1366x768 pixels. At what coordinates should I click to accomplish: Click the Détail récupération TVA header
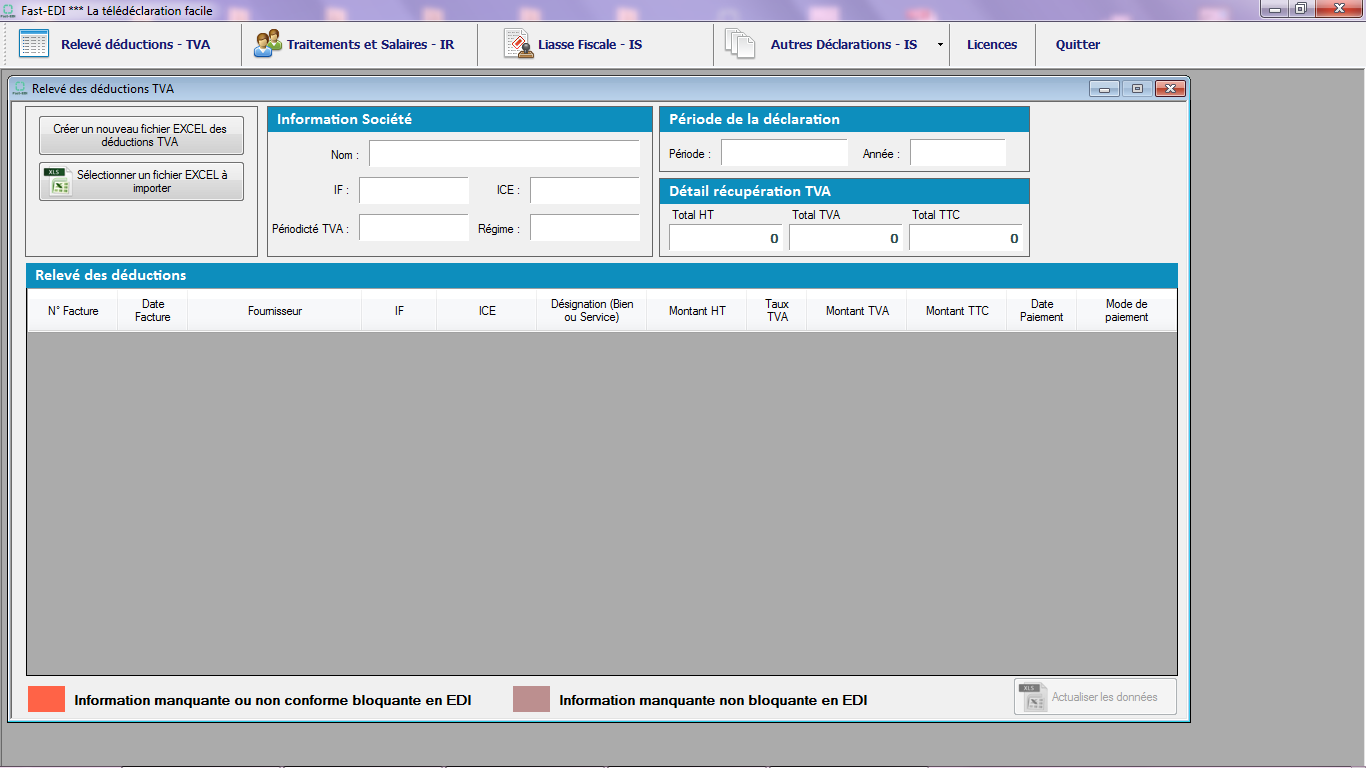click(x=844, y=191)
